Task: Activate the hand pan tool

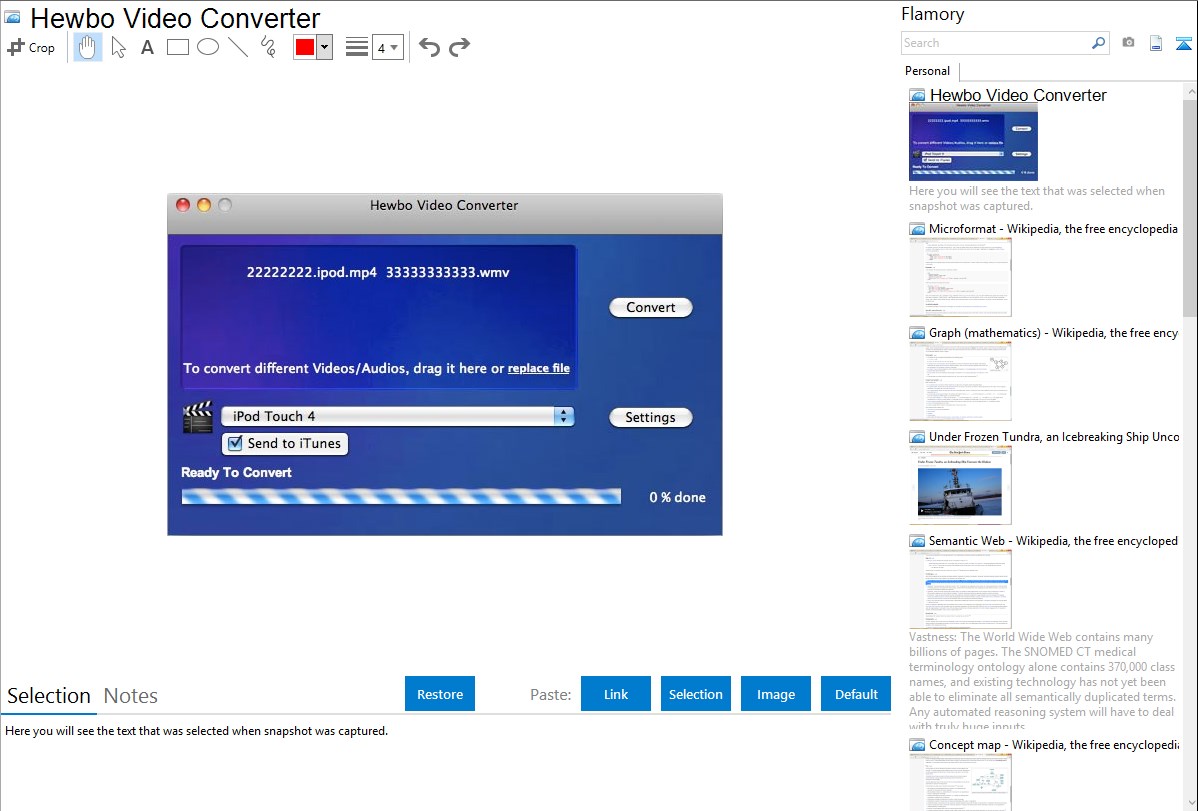Action: [x=88, y=47]
